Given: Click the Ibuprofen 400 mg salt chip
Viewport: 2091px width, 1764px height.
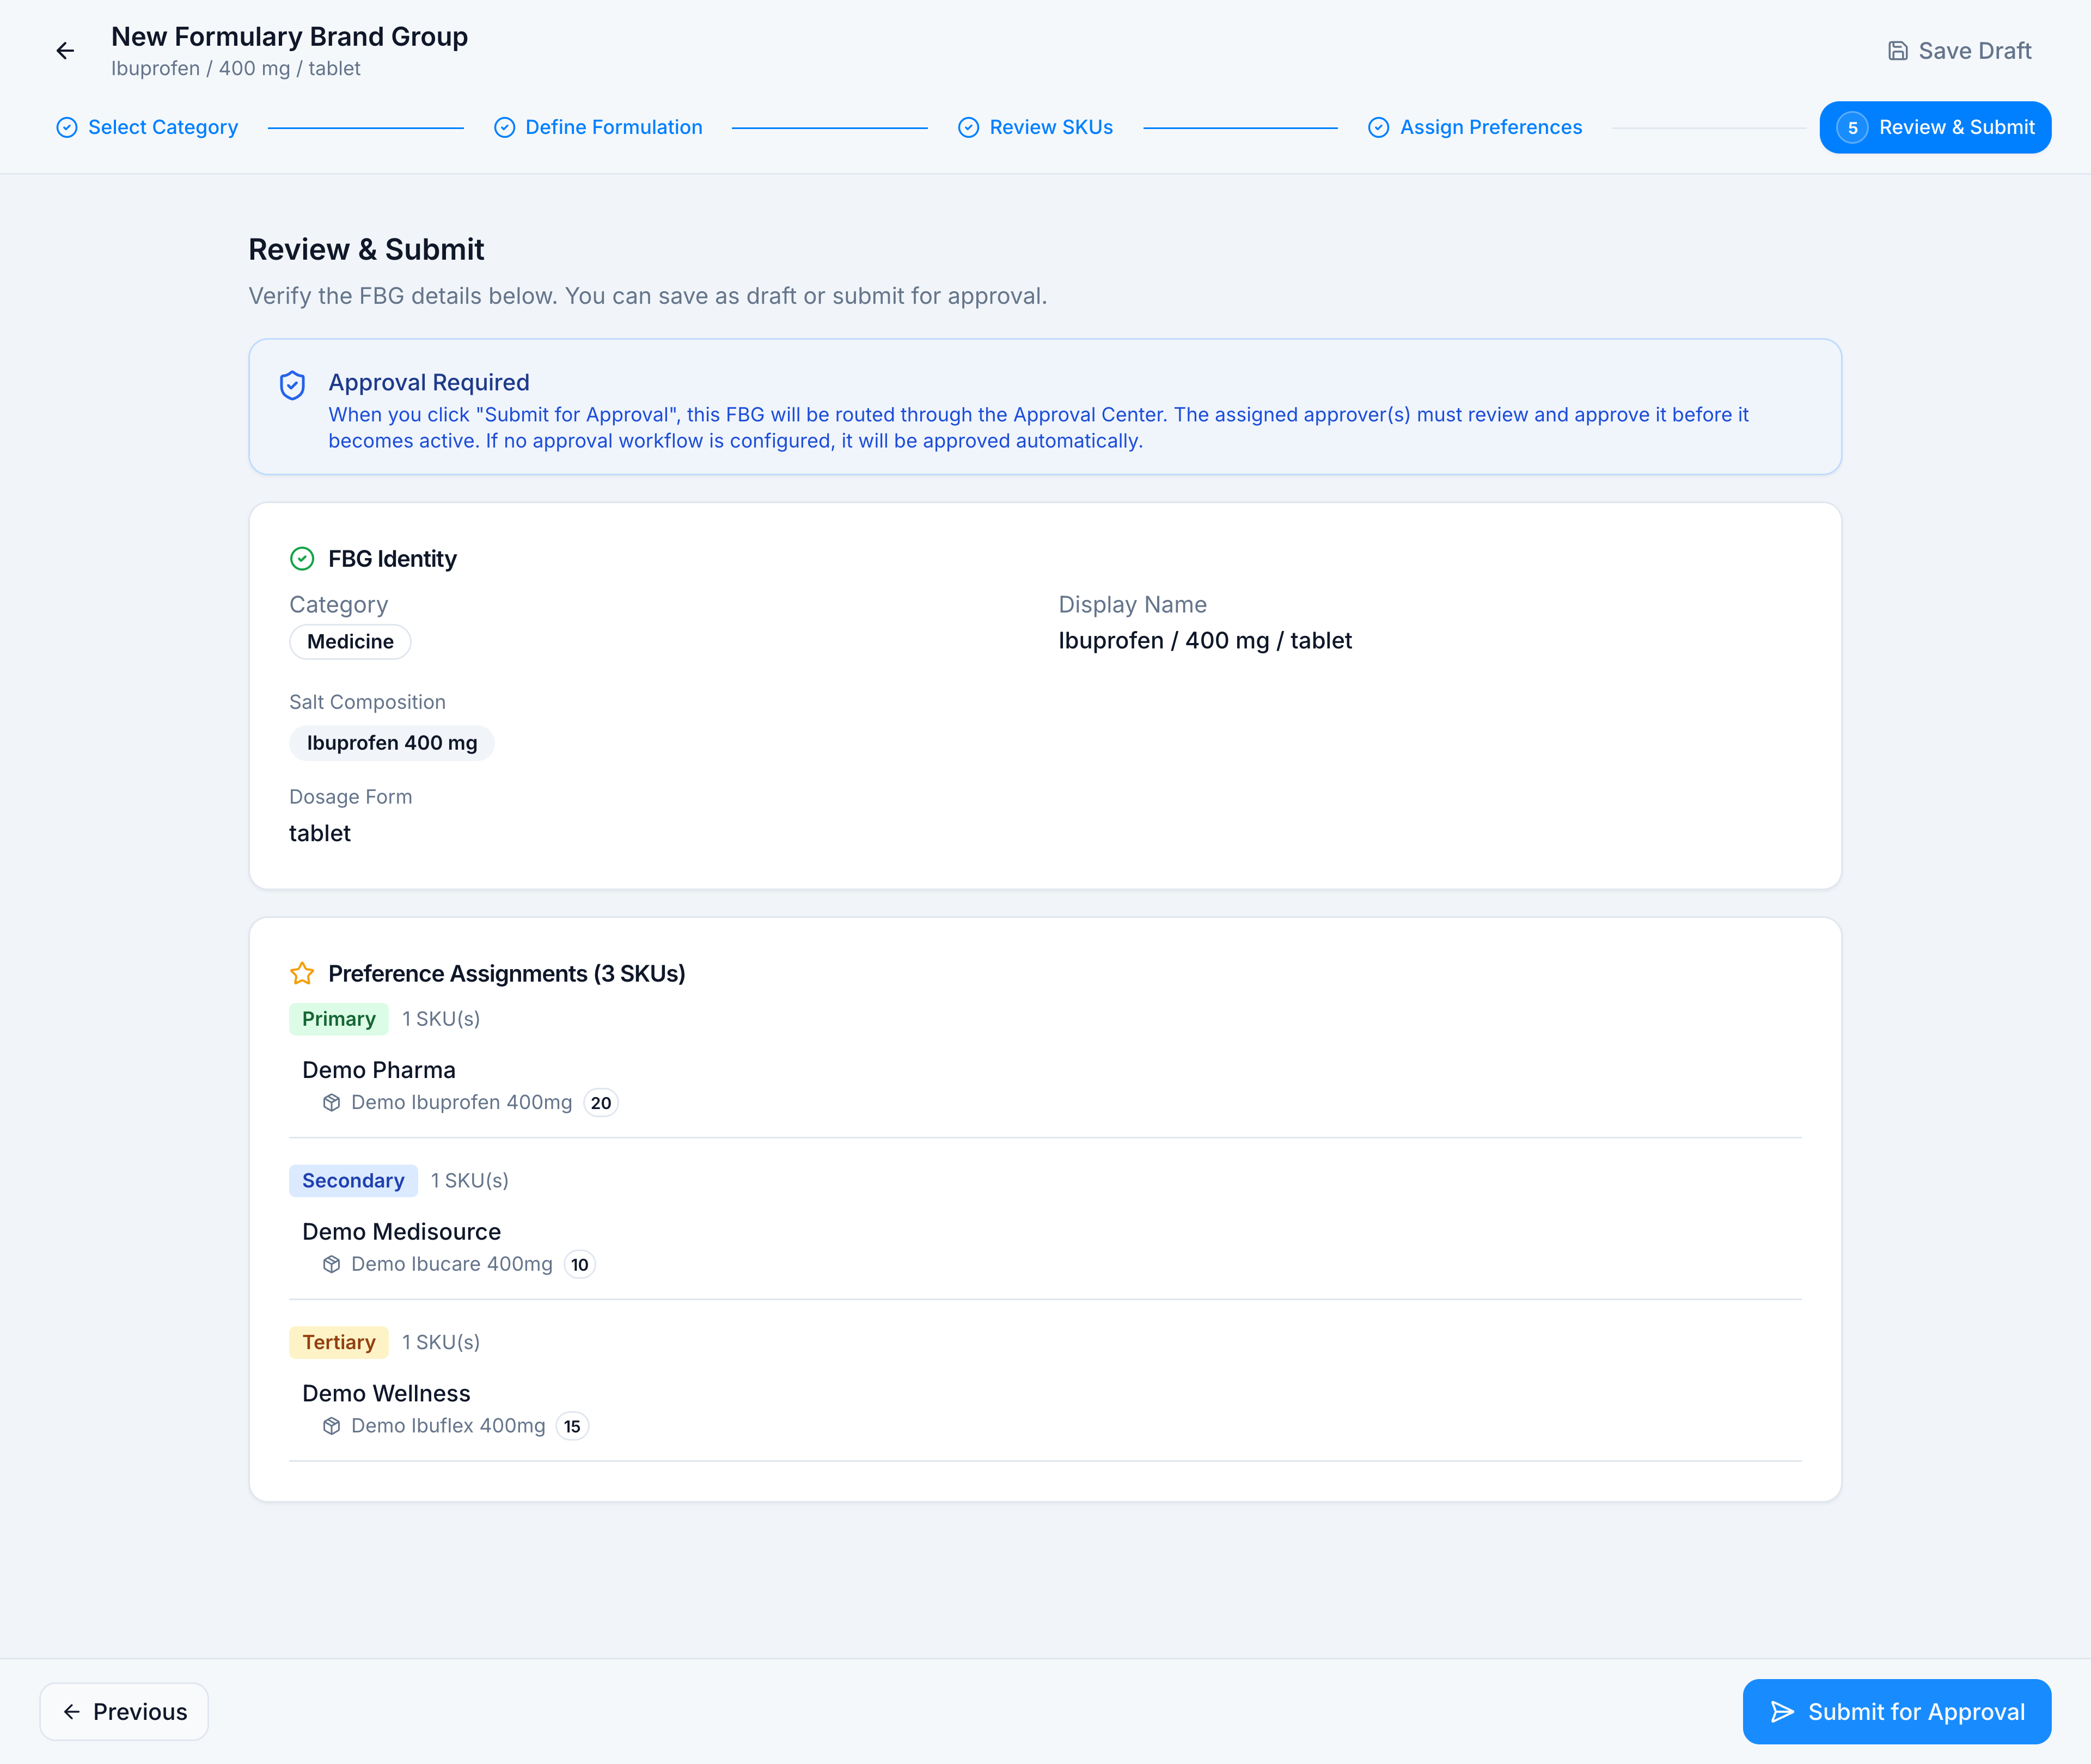Looking at the screenshot, I should 392,743.
